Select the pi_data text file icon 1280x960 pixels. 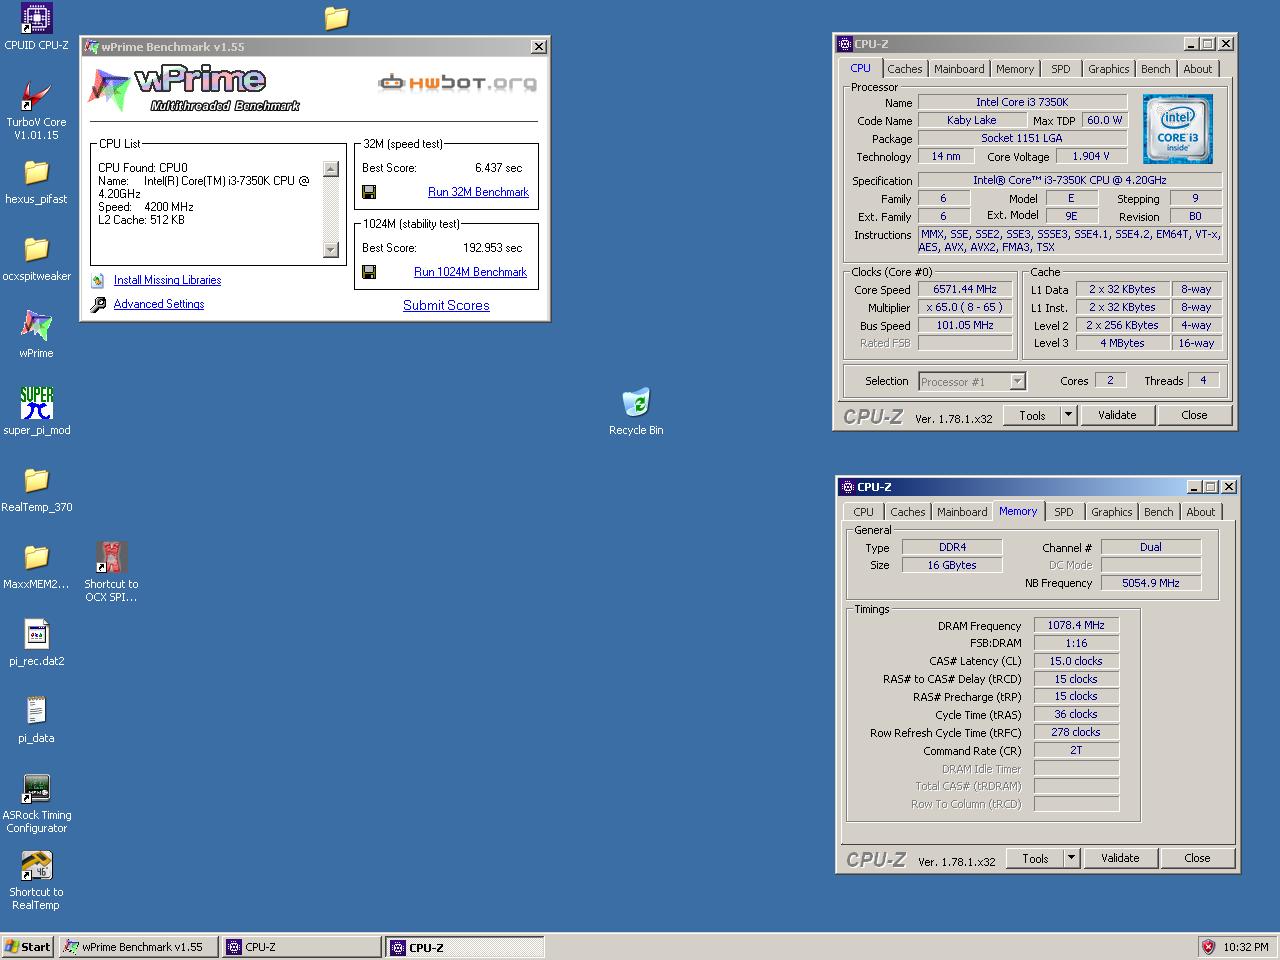(36, 711)
